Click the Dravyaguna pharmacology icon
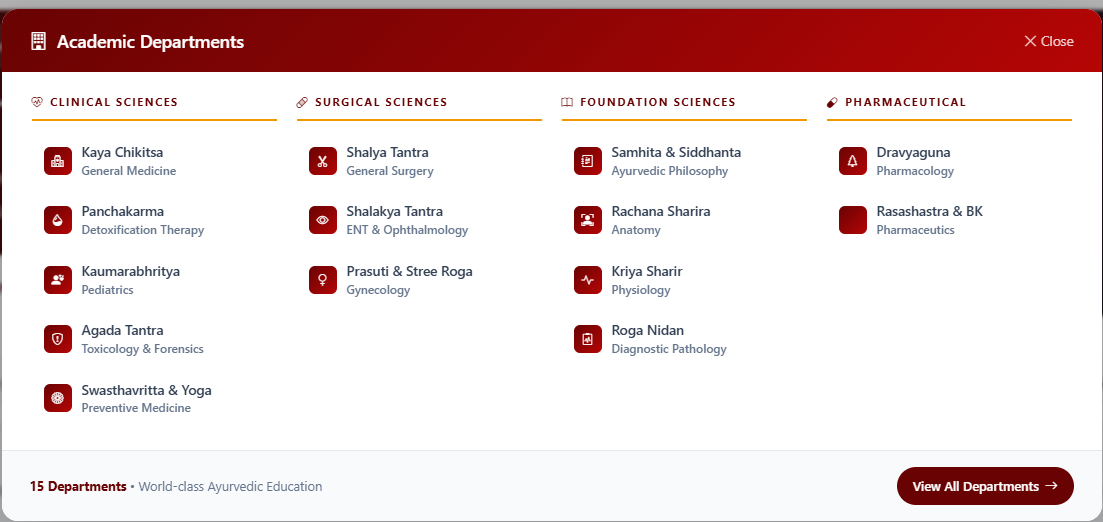1103x522 pixels. pos(852,161)
